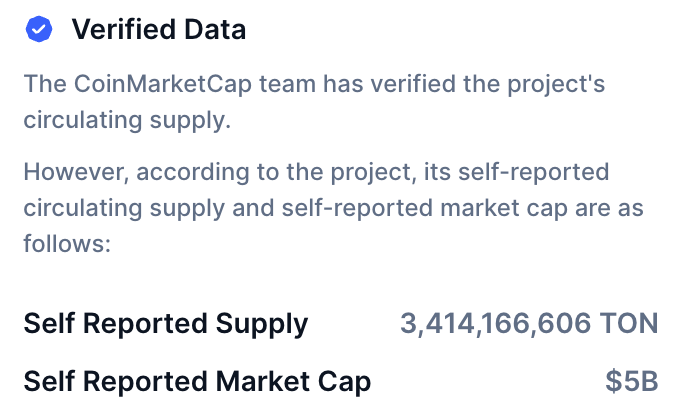
Task: Click "circulating supply." ending the first paragraph
Action: click(126, 121)
